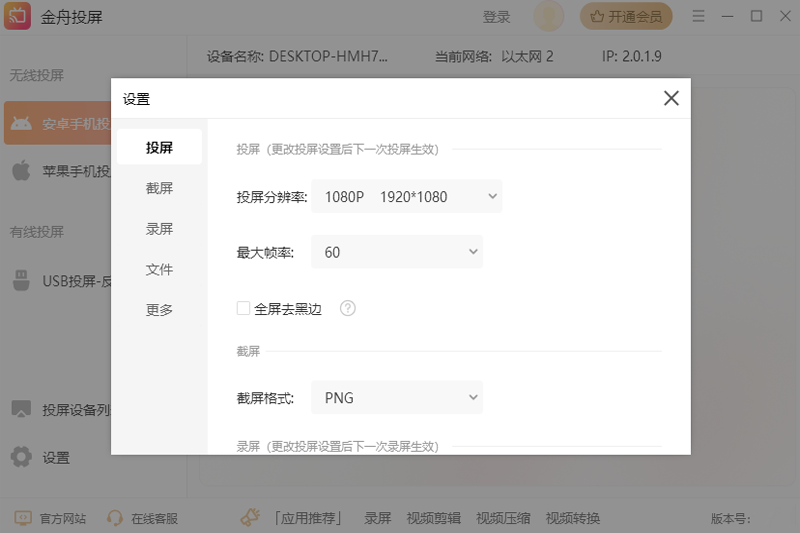The image size is (800, 533).
Task: Switch to the 录屏 settings tab
Action: tap(159, 229)
